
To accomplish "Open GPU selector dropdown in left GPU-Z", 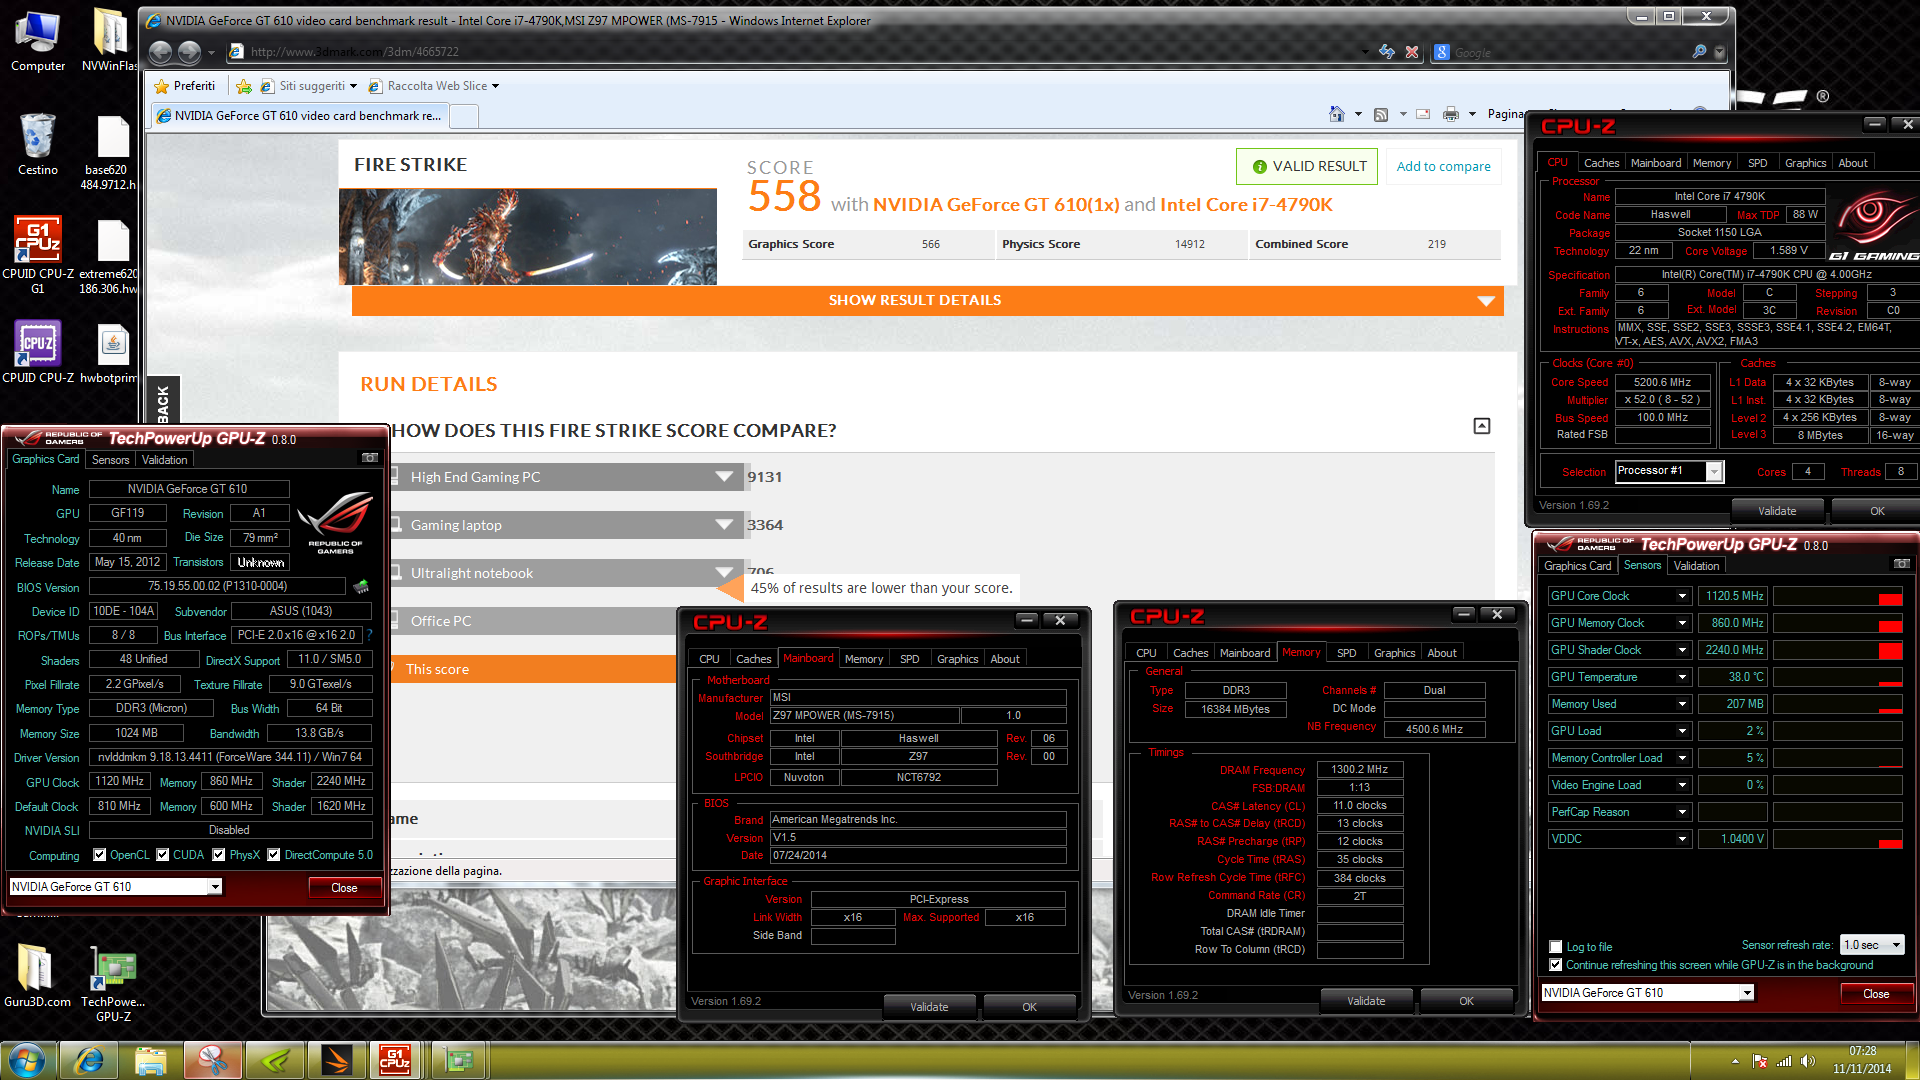I will (115, 887).
